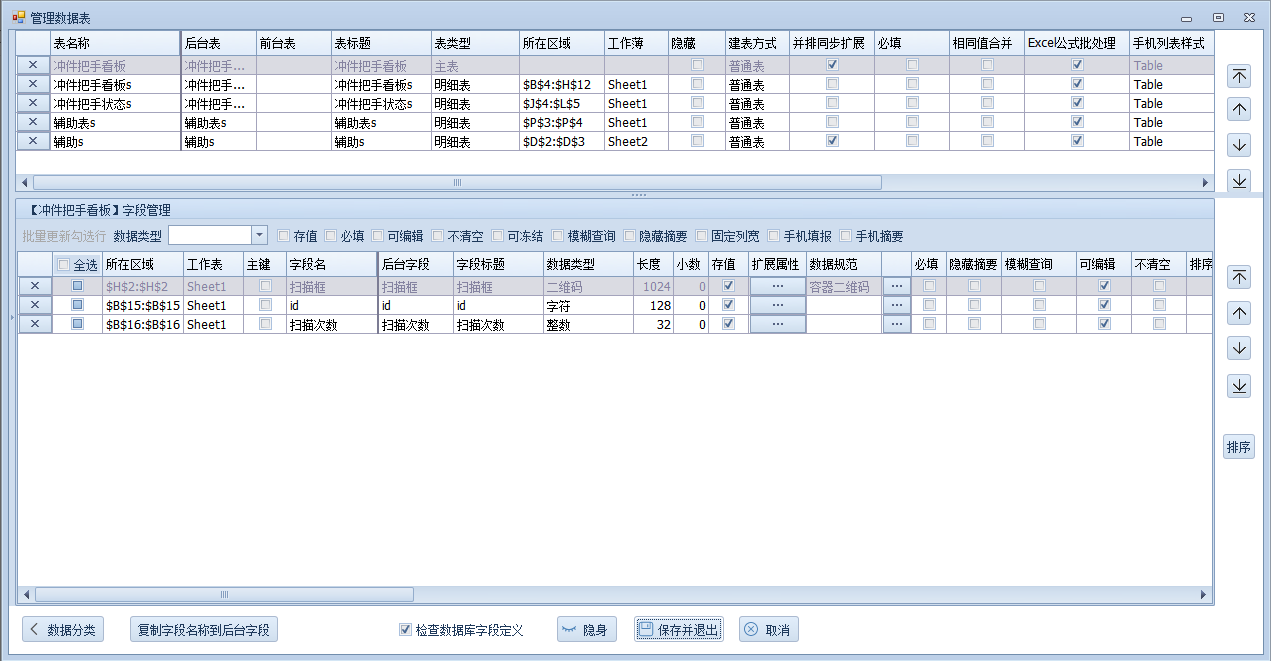Image resolution: width=1271 pixels, height=661 pixels.
Task: Toggle 并排同步扩展 for 辅助s row
Action: 832,142
